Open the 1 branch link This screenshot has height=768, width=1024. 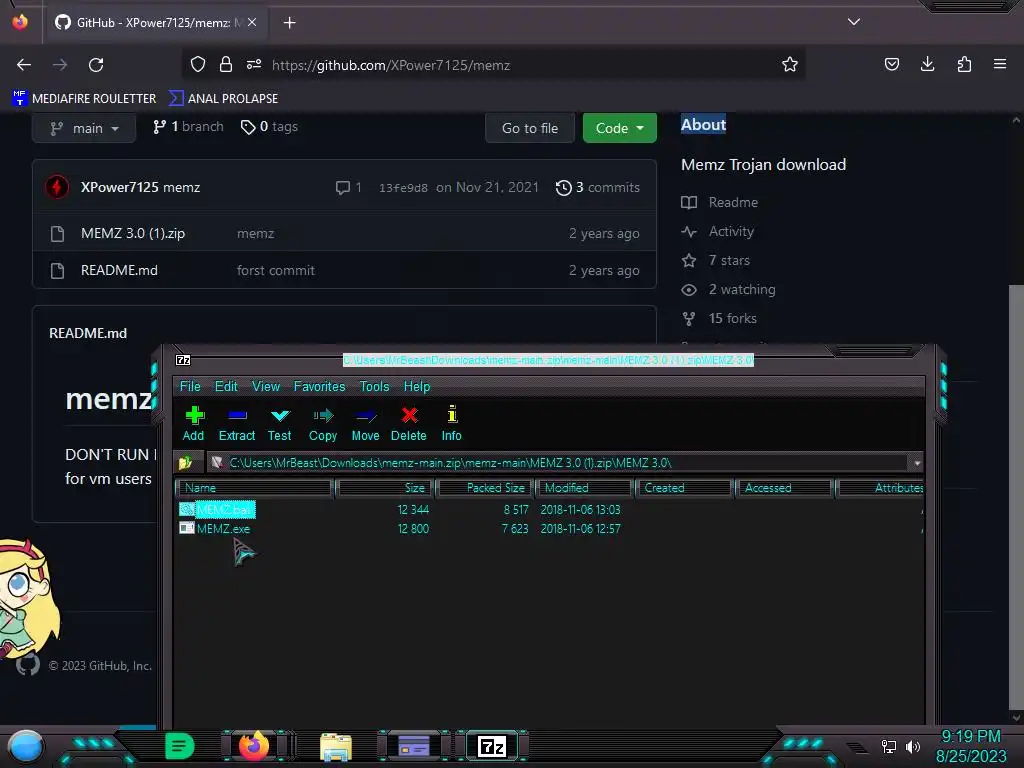coord(188,127)
